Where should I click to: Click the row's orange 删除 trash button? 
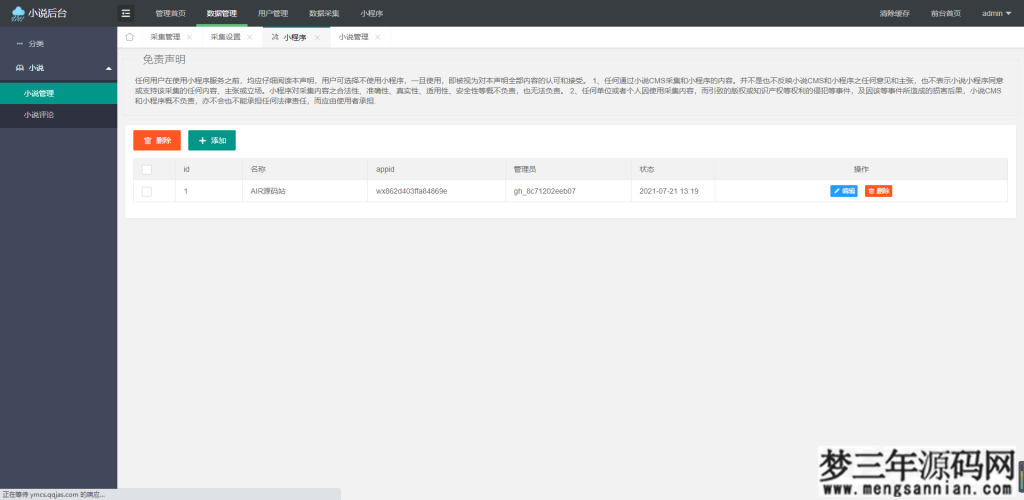(878, 190)
